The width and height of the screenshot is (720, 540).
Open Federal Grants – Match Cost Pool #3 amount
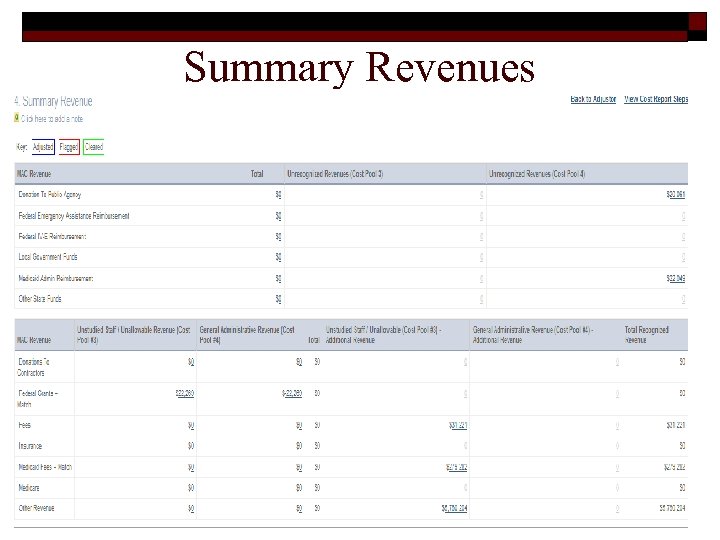185,394
